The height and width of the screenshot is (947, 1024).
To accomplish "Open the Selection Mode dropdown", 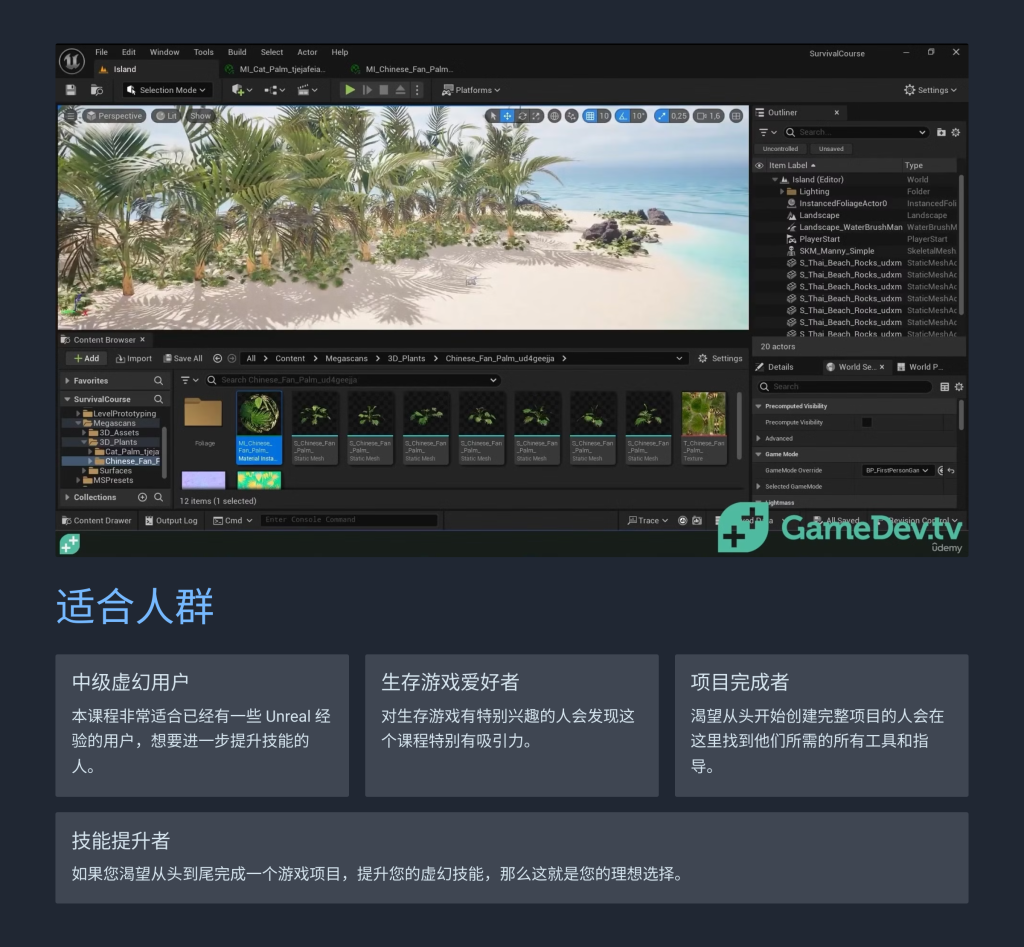I will coord(167,90).
